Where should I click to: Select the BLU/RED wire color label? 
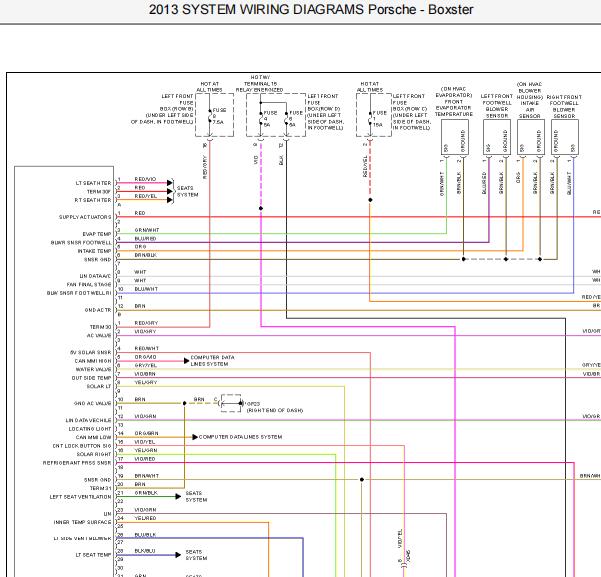click(145, 238)
